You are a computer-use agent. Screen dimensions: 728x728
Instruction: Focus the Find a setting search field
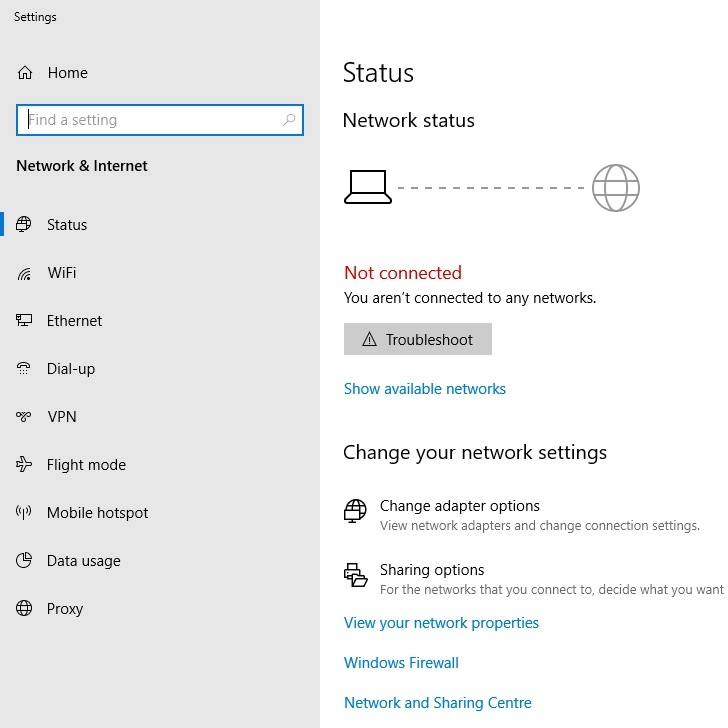click(150, 120)
